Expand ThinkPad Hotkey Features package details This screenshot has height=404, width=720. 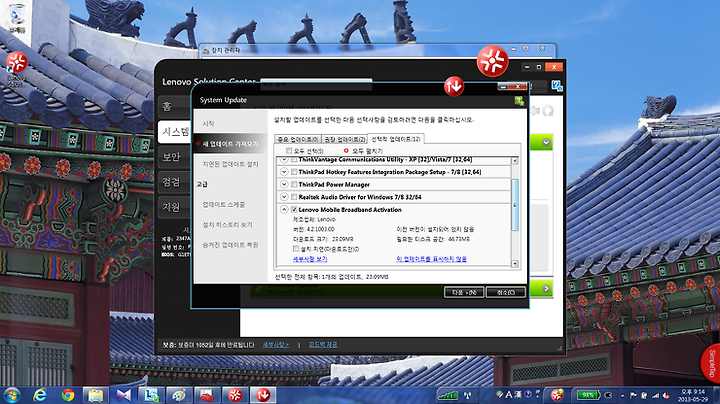284,172
